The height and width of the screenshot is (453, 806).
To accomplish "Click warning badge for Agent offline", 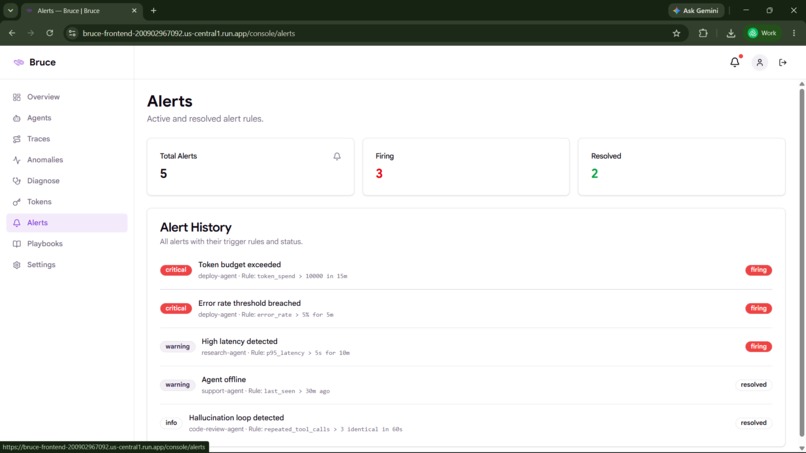I will [x=177, y=385].
